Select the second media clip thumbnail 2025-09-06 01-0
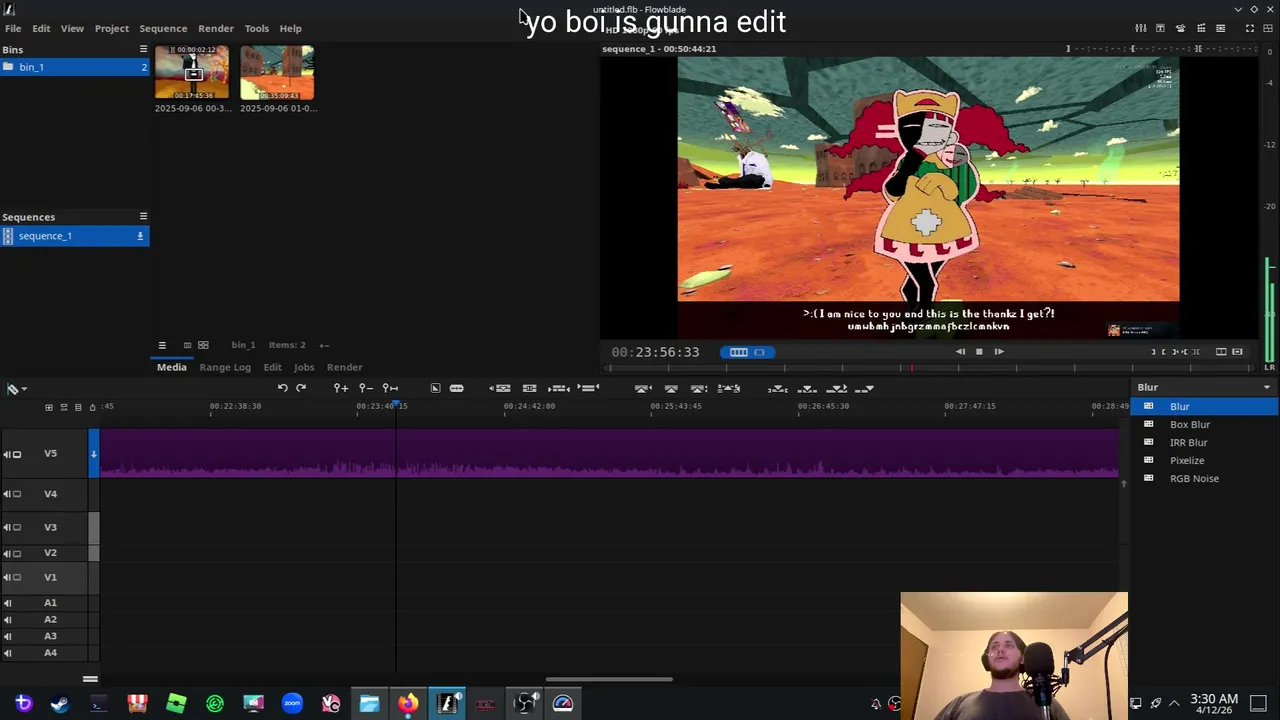 coord(277,72)
